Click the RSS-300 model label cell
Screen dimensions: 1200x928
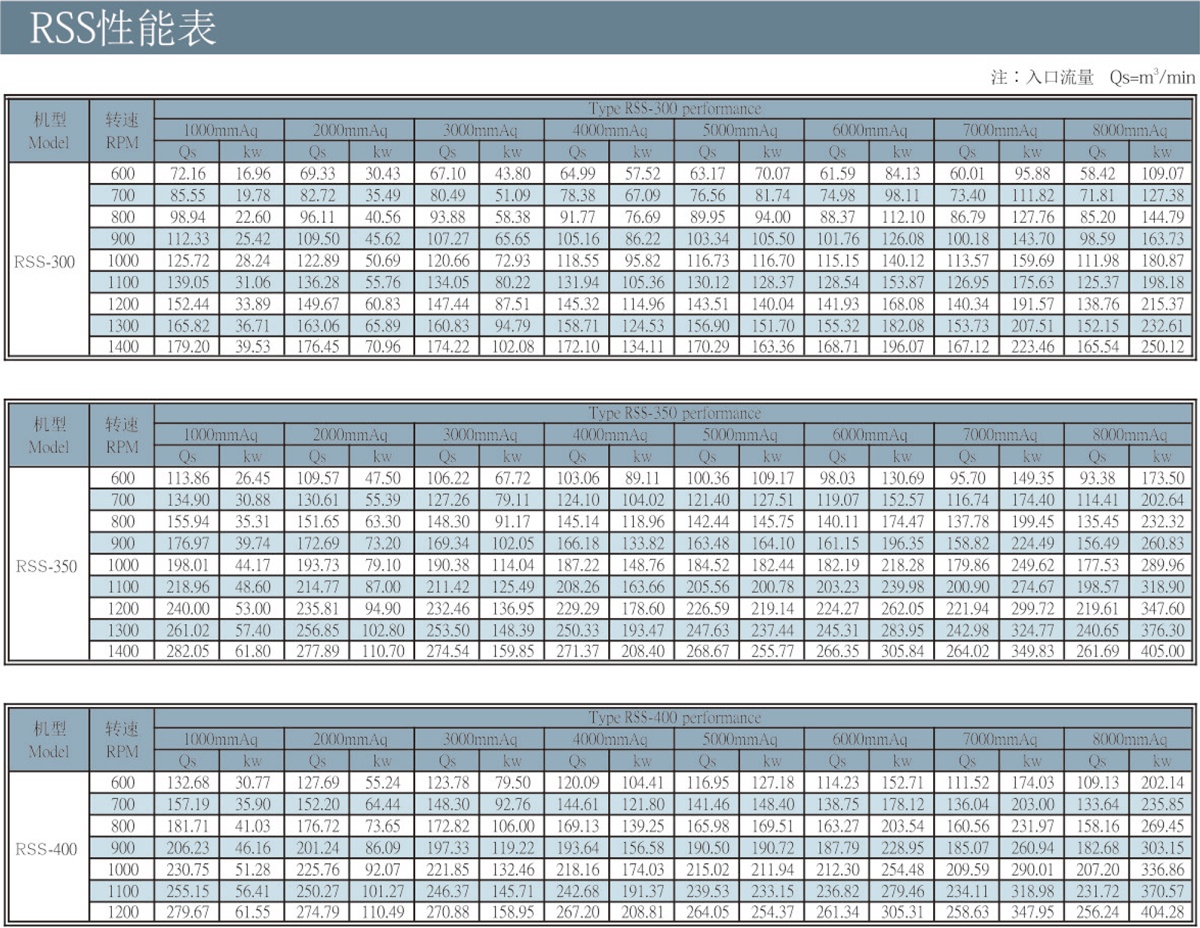(47, 261)
